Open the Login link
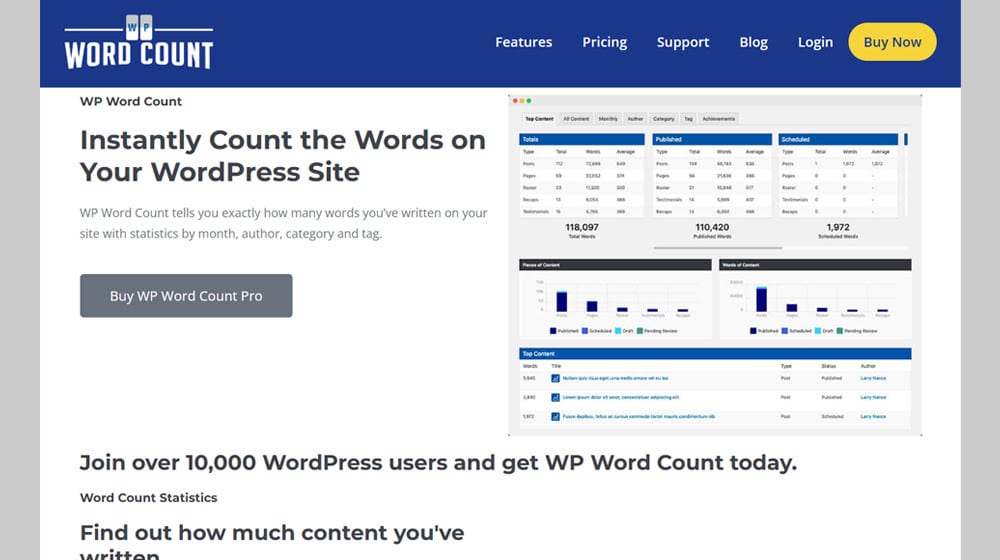1000x560 pixels. point(815,42)
